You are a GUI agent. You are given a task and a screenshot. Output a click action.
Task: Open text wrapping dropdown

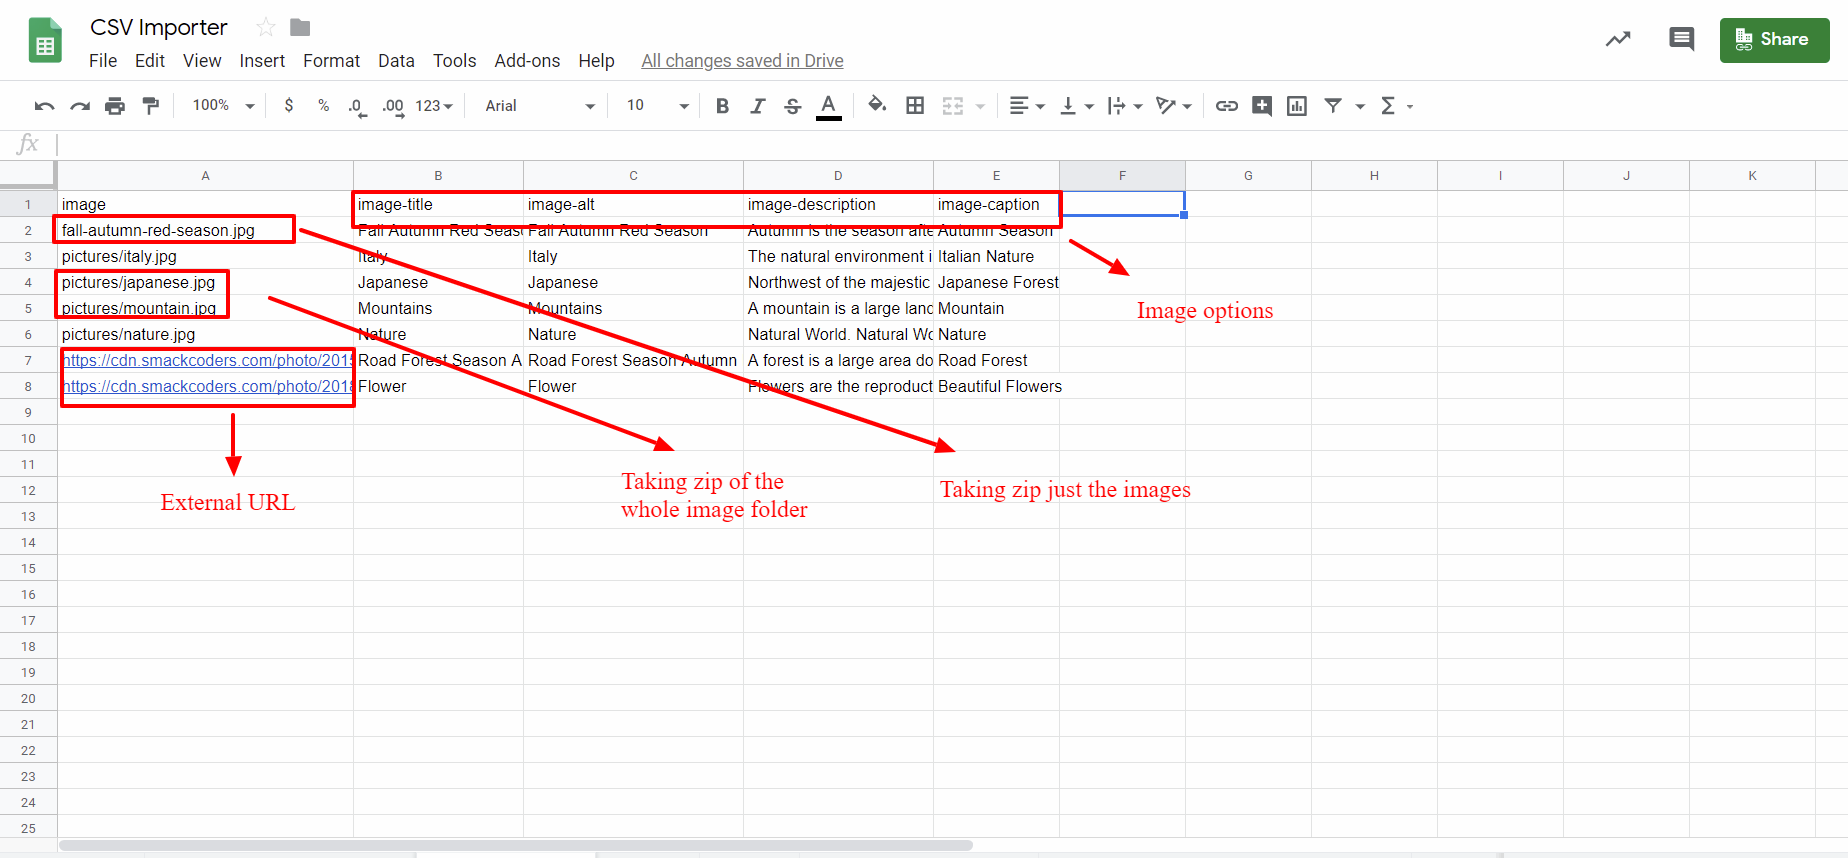[x=1125, y=106]
